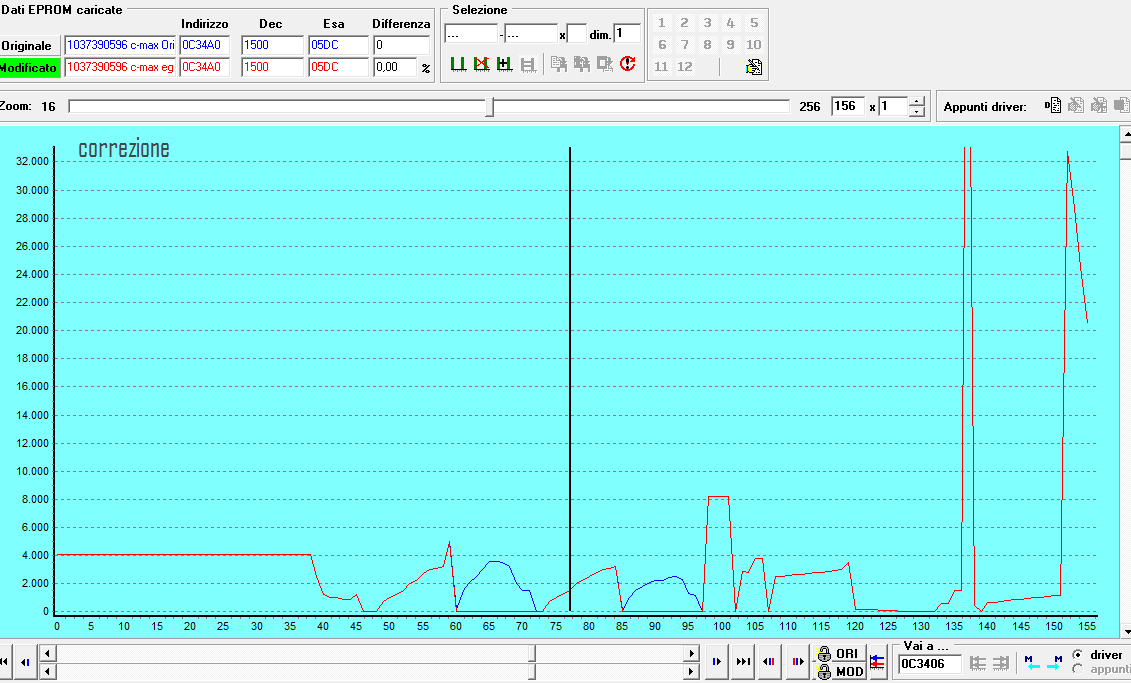Click the graph's vertical scrollbar up arrow
The height and width of the screenshot is (683, 1131).
click(1126, 133)
